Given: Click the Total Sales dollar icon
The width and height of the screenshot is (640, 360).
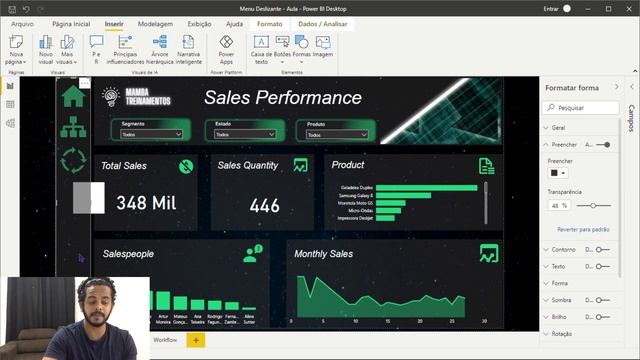Looking at the screenshot, I should click(186, 166).
